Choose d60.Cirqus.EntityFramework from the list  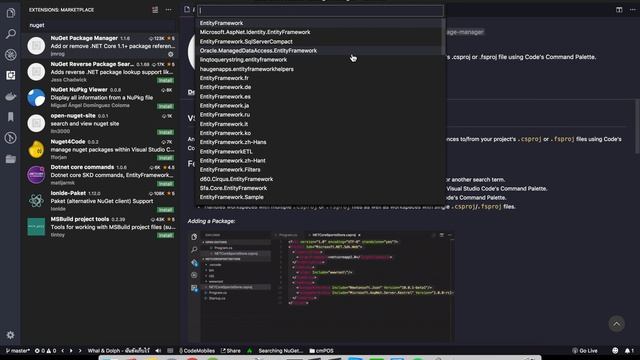[319, 179]
